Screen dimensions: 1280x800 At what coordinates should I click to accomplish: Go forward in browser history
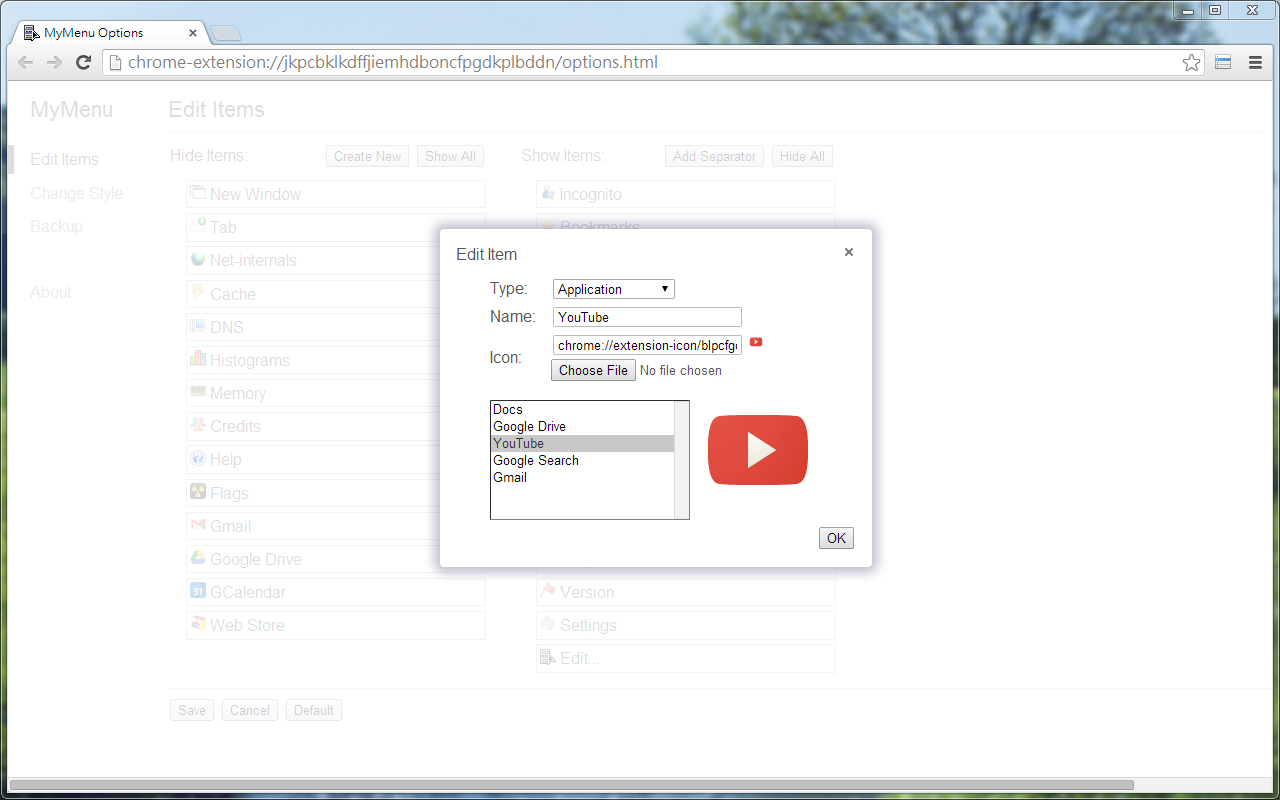(55, 62)
